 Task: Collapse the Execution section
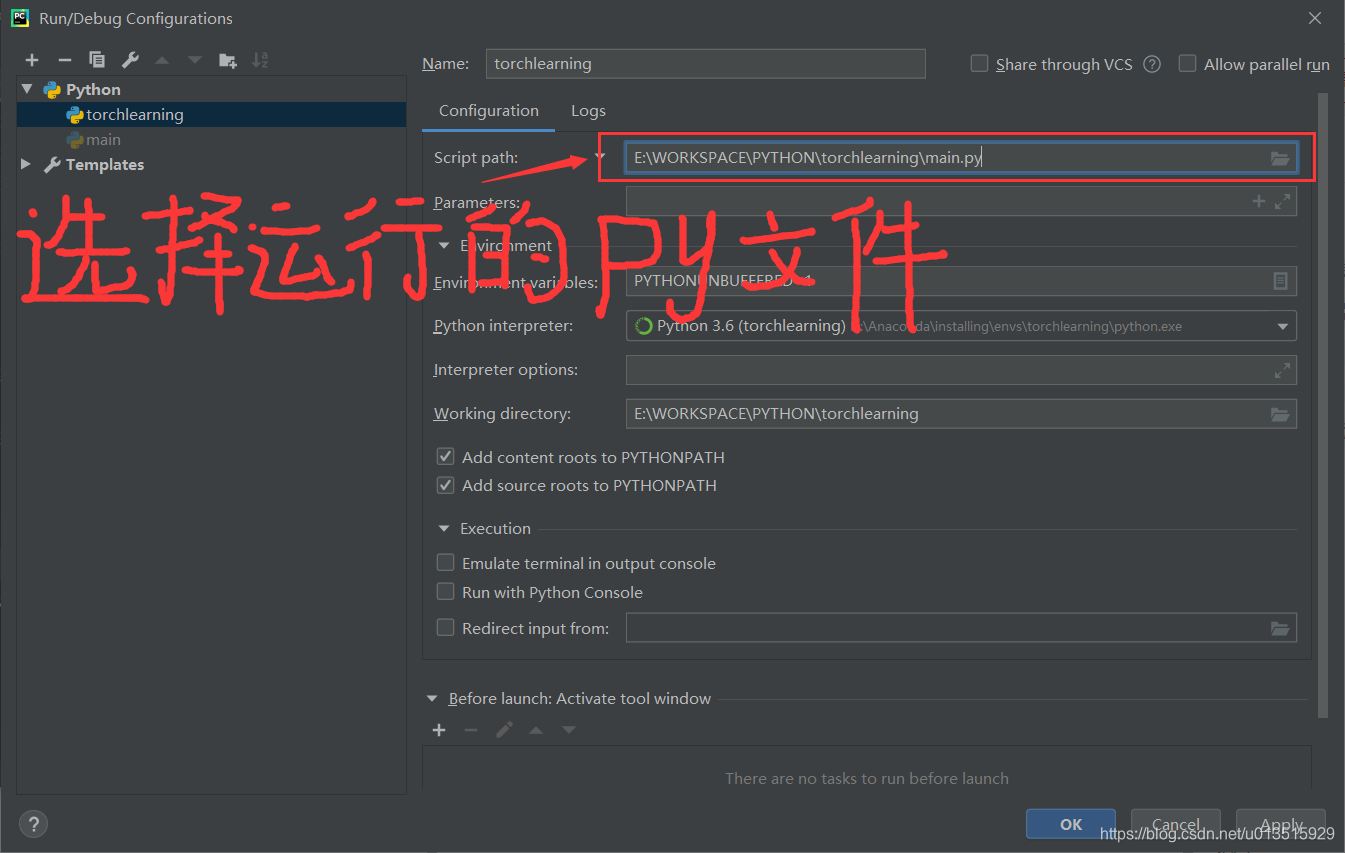(443, 528)
